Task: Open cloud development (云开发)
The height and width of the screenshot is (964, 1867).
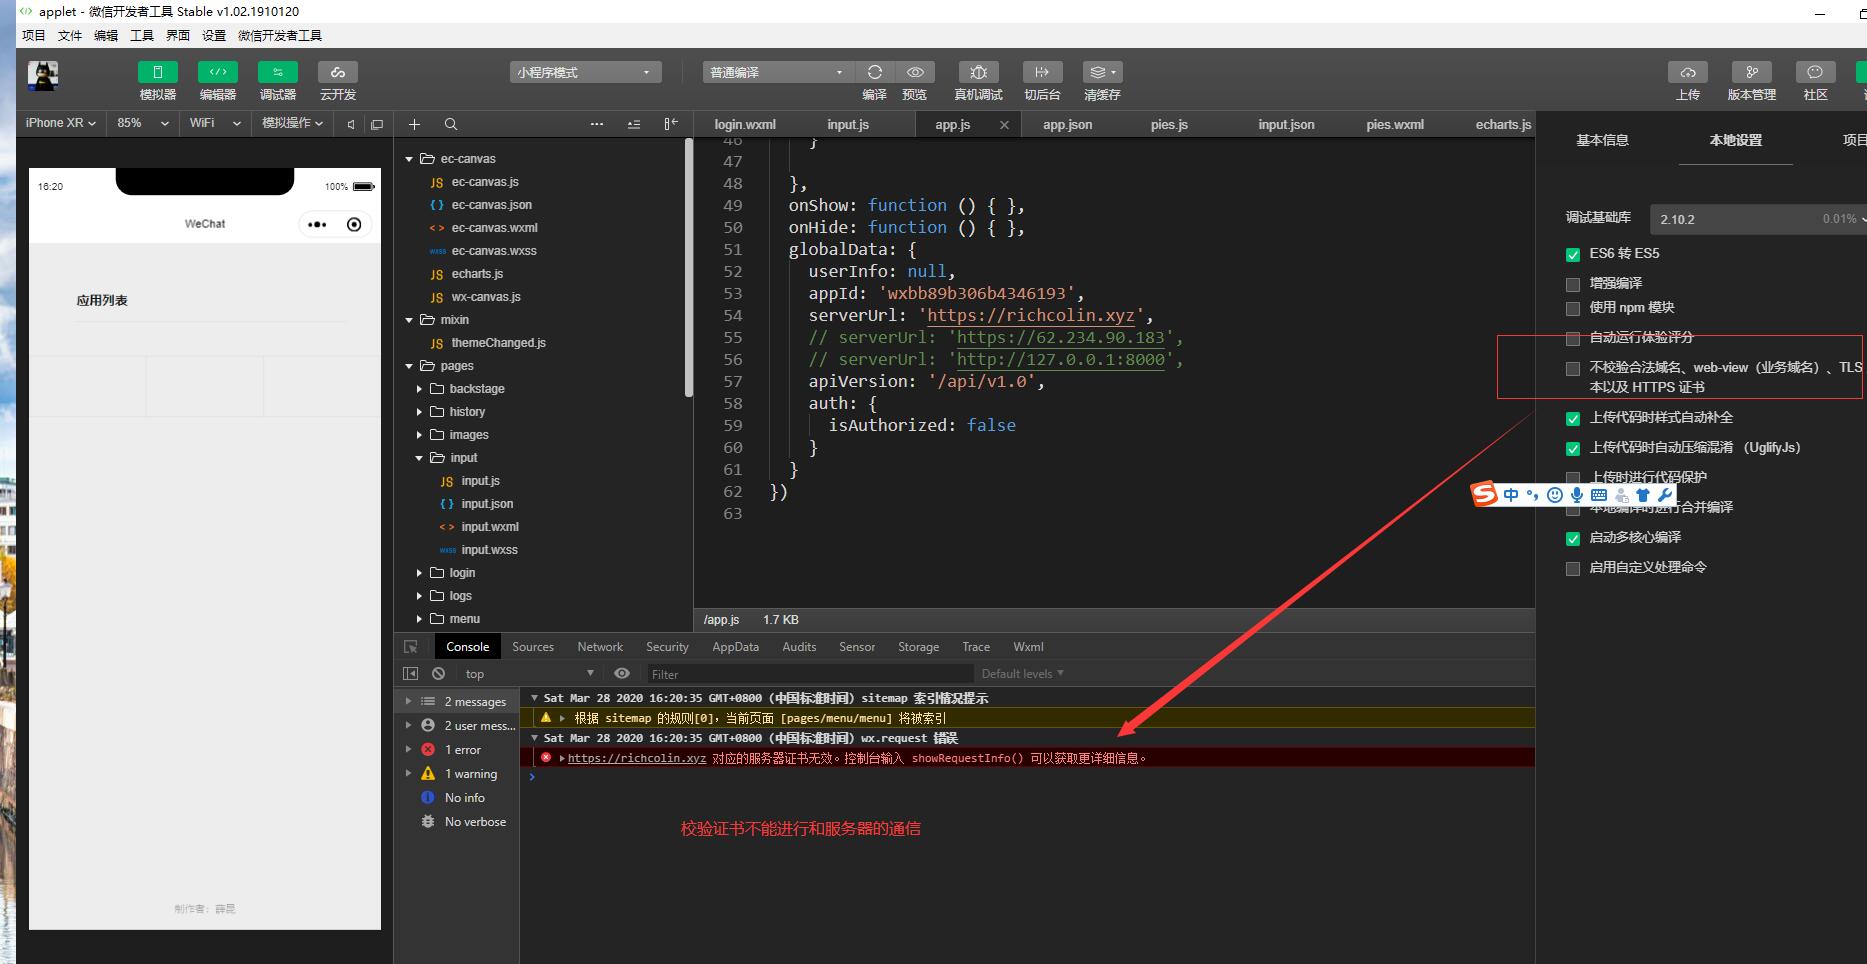Action: 338,72
